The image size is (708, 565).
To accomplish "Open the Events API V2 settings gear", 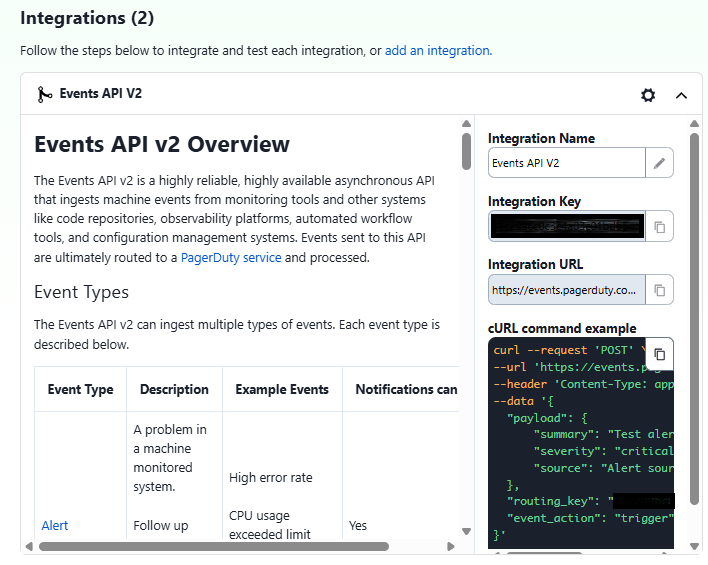I will point(648,95).
